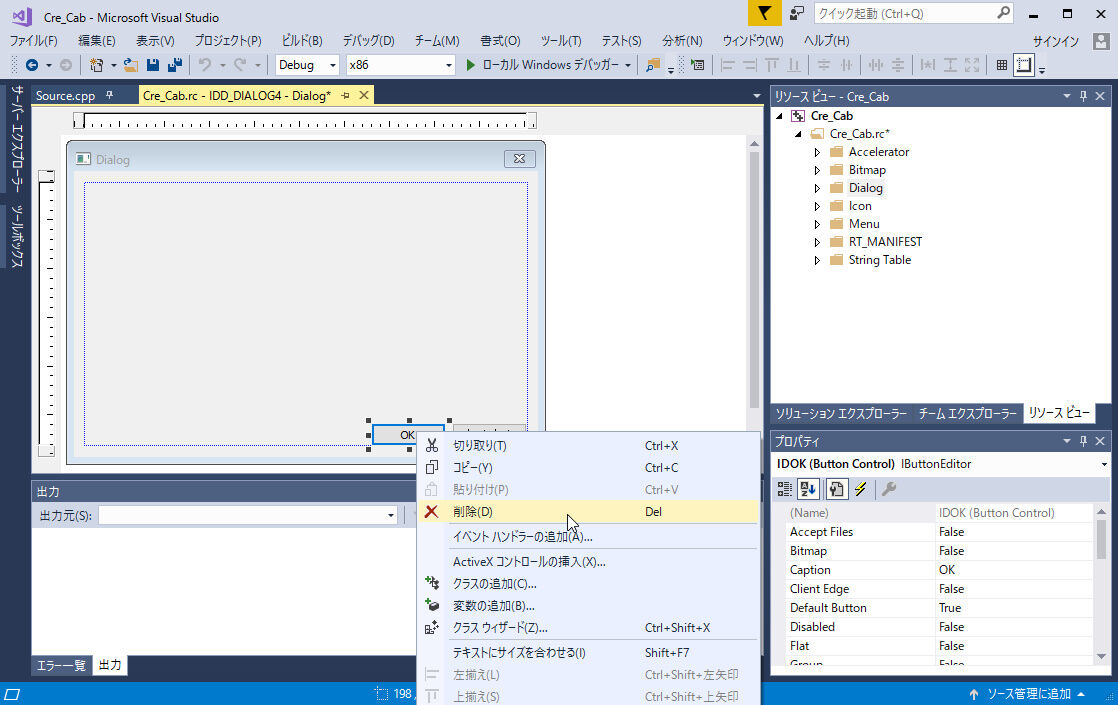This screenshot has height=705, width=1118.
Task: Click the open file folder icon
Action: (130, 65)
